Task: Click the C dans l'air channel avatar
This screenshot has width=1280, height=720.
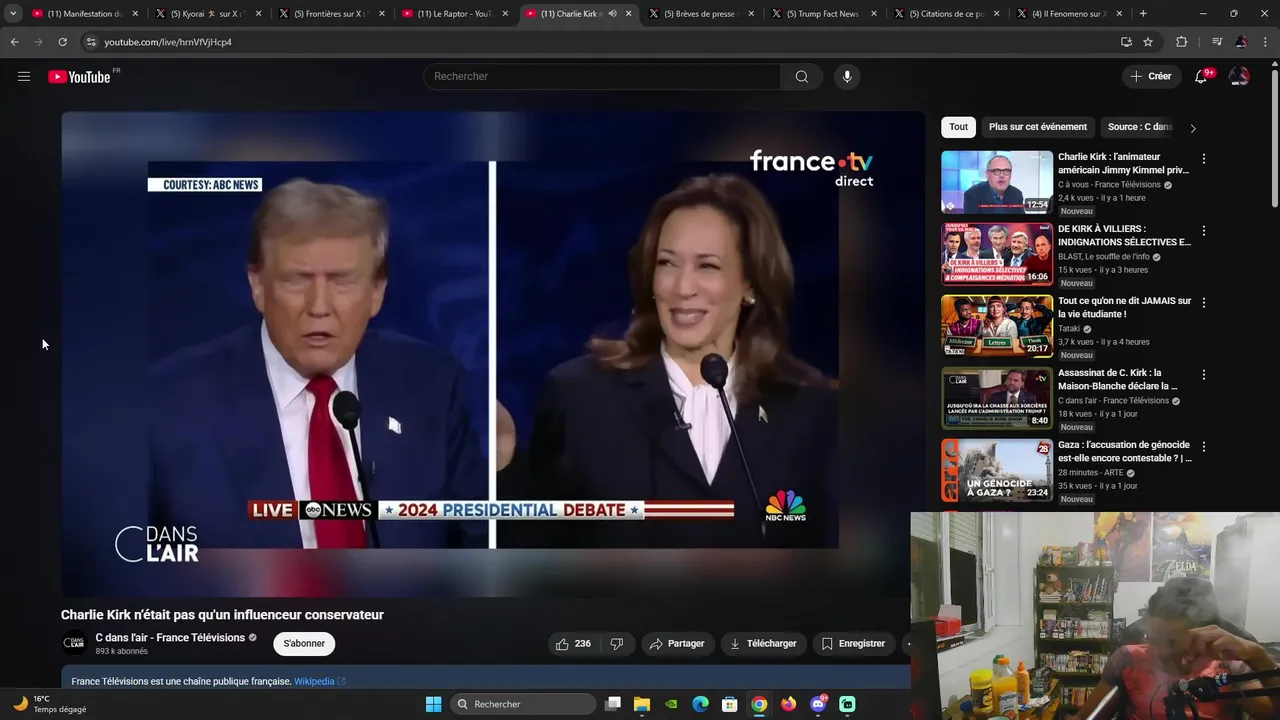Action: pos(74,643)
